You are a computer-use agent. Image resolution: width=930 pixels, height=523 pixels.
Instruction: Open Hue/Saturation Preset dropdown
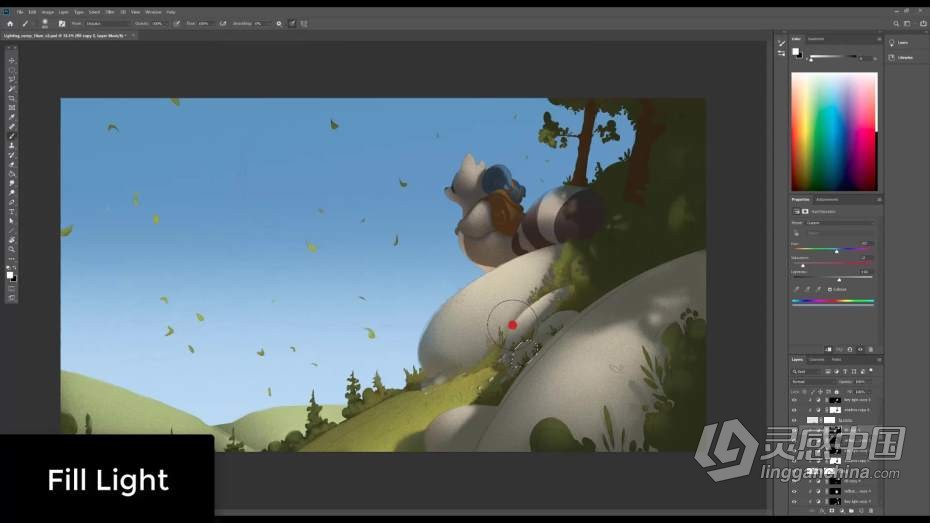[x=840, y=223]
